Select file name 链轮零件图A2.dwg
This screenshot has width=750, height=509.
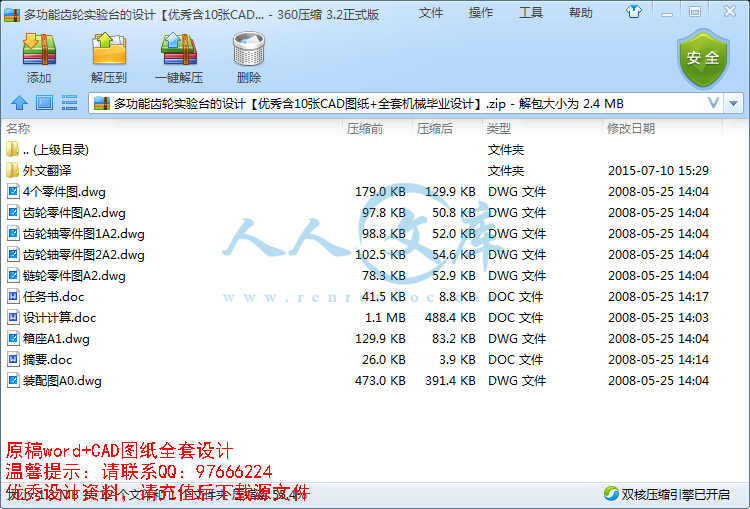coord(74,276)
